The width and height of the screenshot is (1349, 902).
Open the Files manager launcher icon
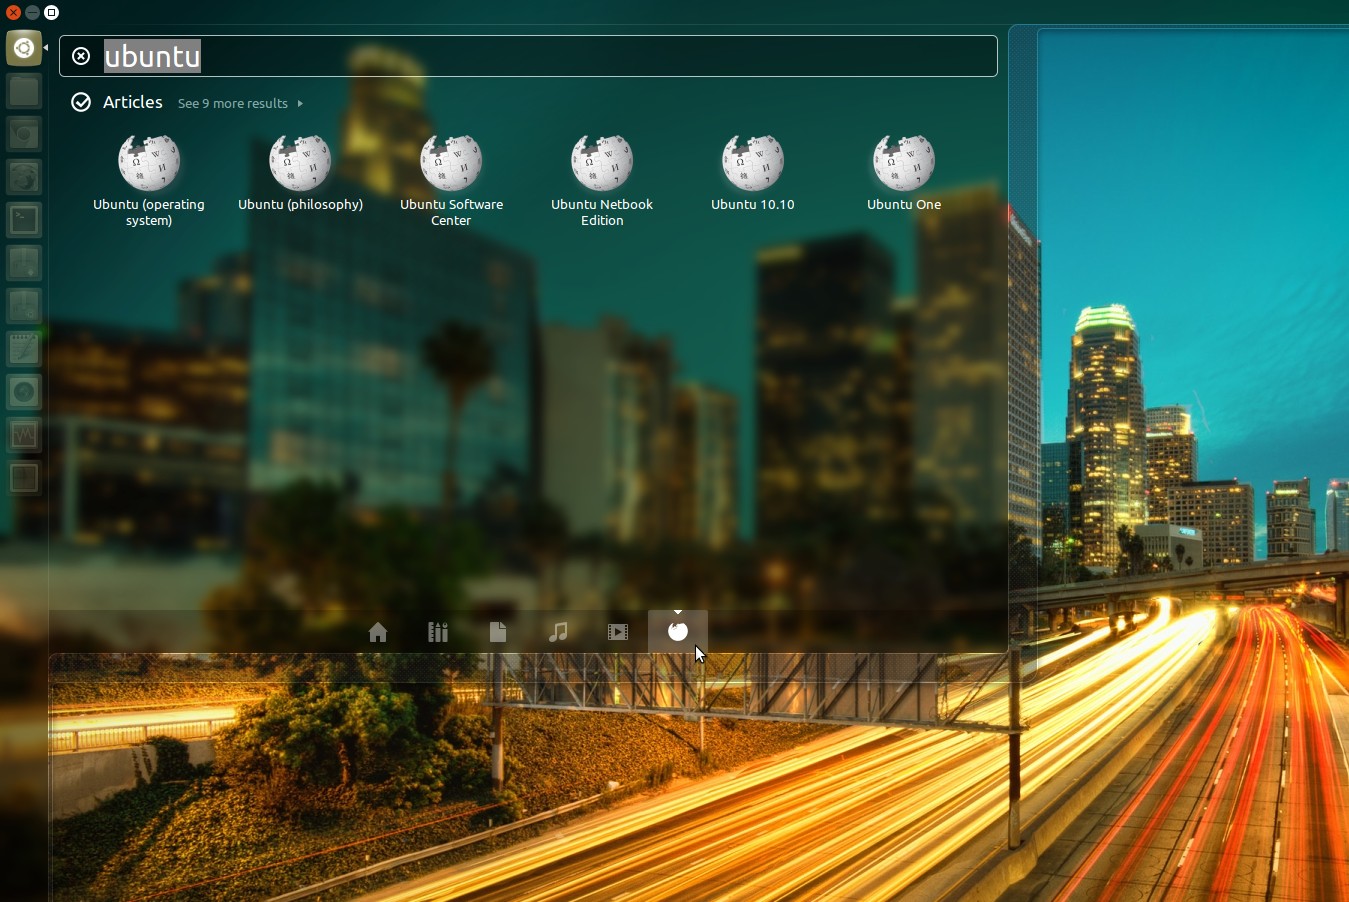[24, 91]
